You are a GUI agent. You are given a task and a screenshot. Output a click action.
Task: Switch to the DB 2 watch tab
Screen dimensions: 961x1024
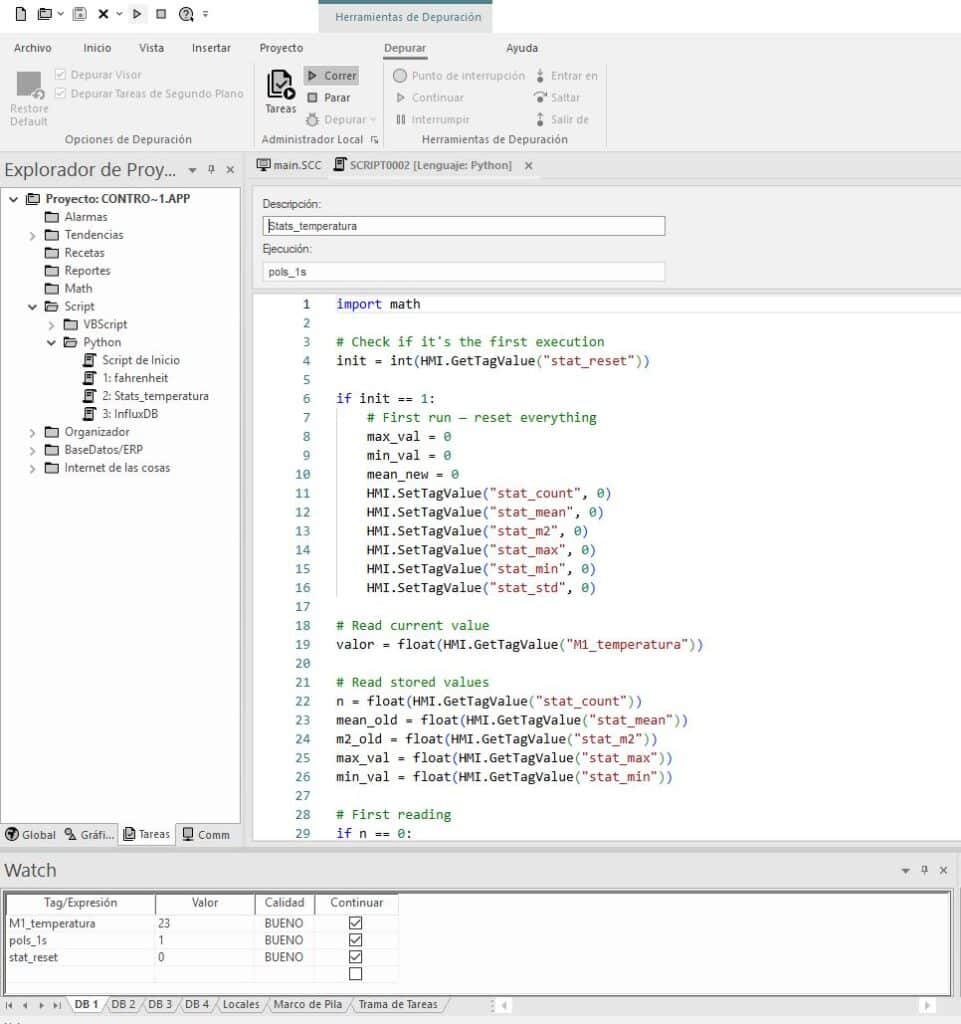tap(123, 1004)
